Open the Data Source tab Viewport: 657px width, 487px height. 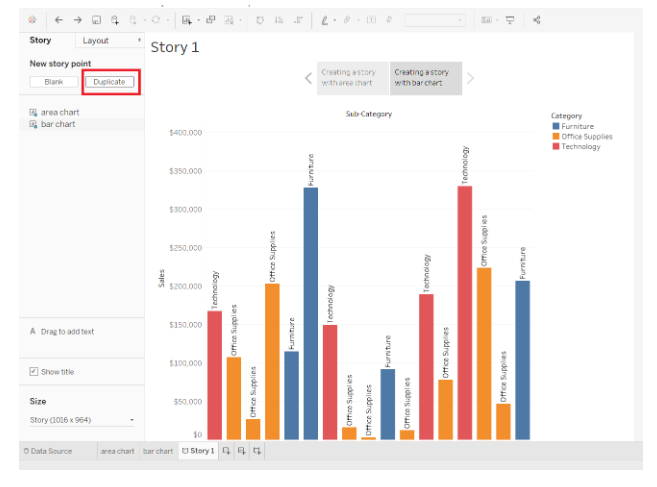(x=47, y=451)
